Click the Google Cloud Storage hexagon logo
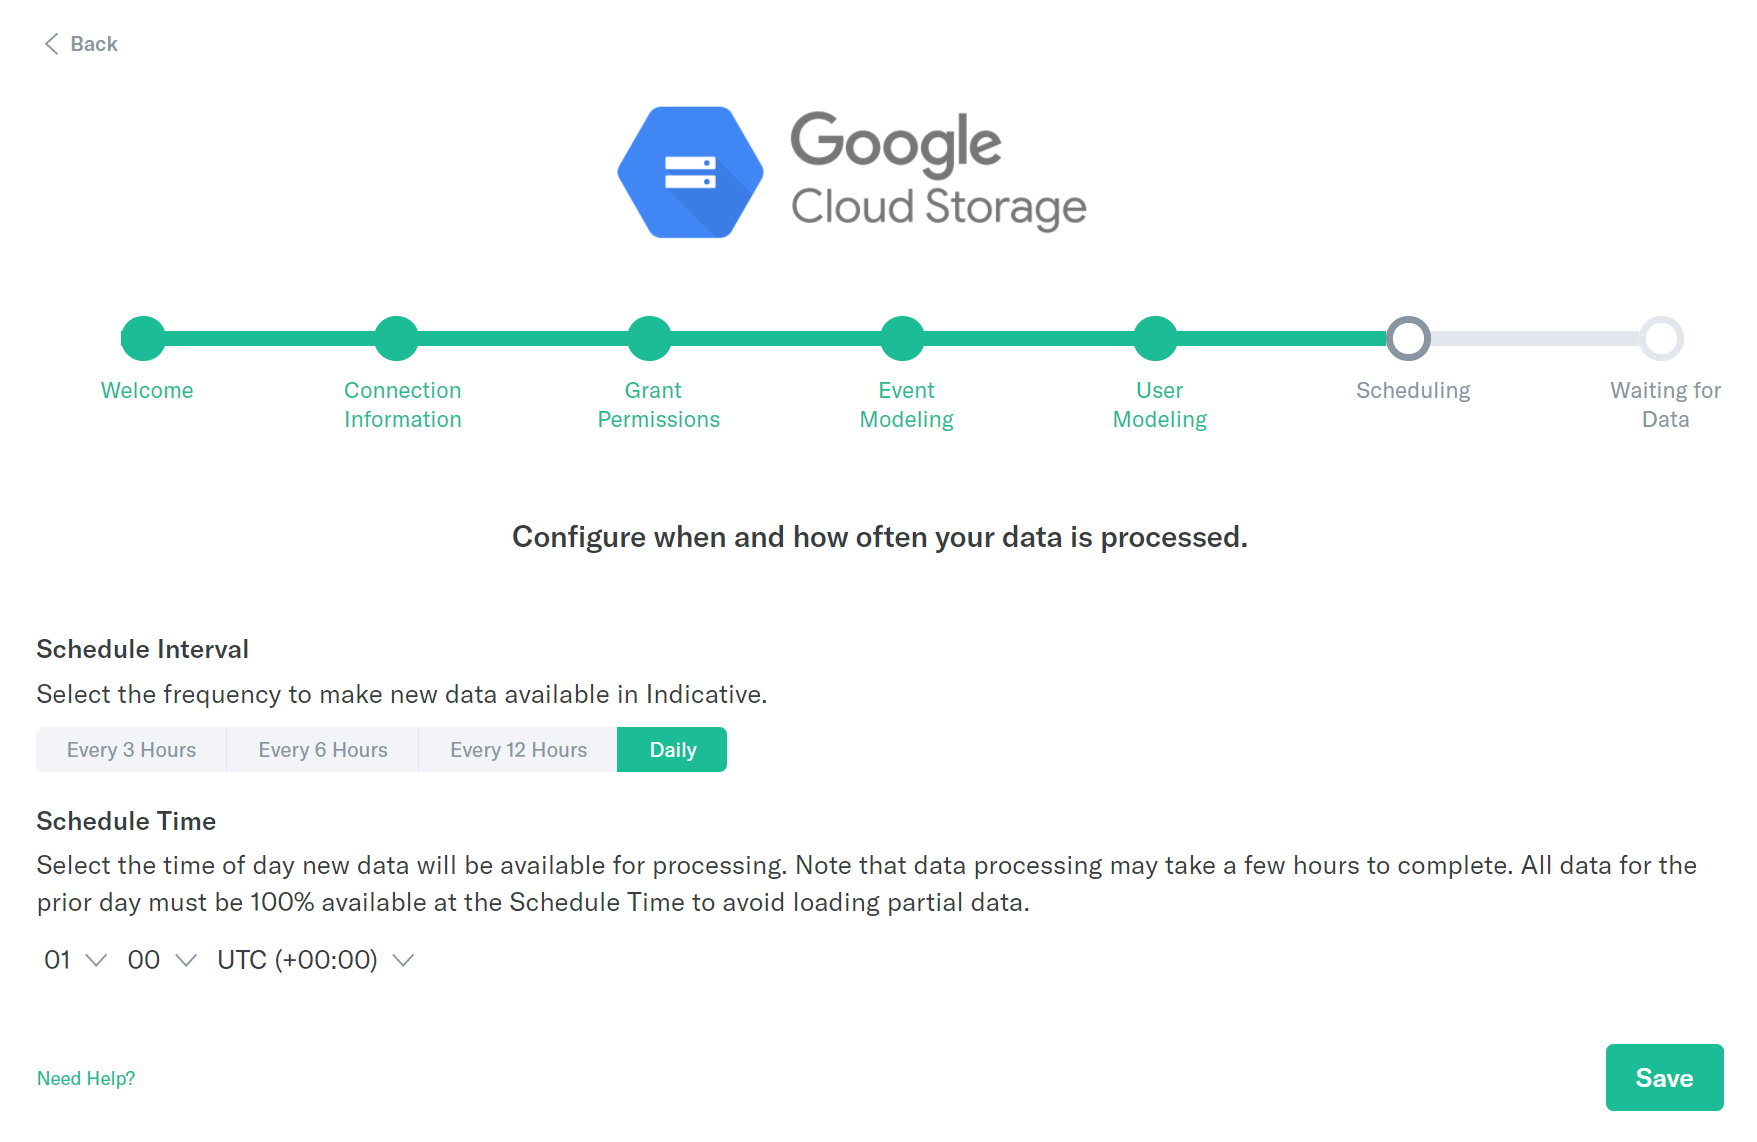This screenshot has height=1142, width=1757. (x=690, y=172)
